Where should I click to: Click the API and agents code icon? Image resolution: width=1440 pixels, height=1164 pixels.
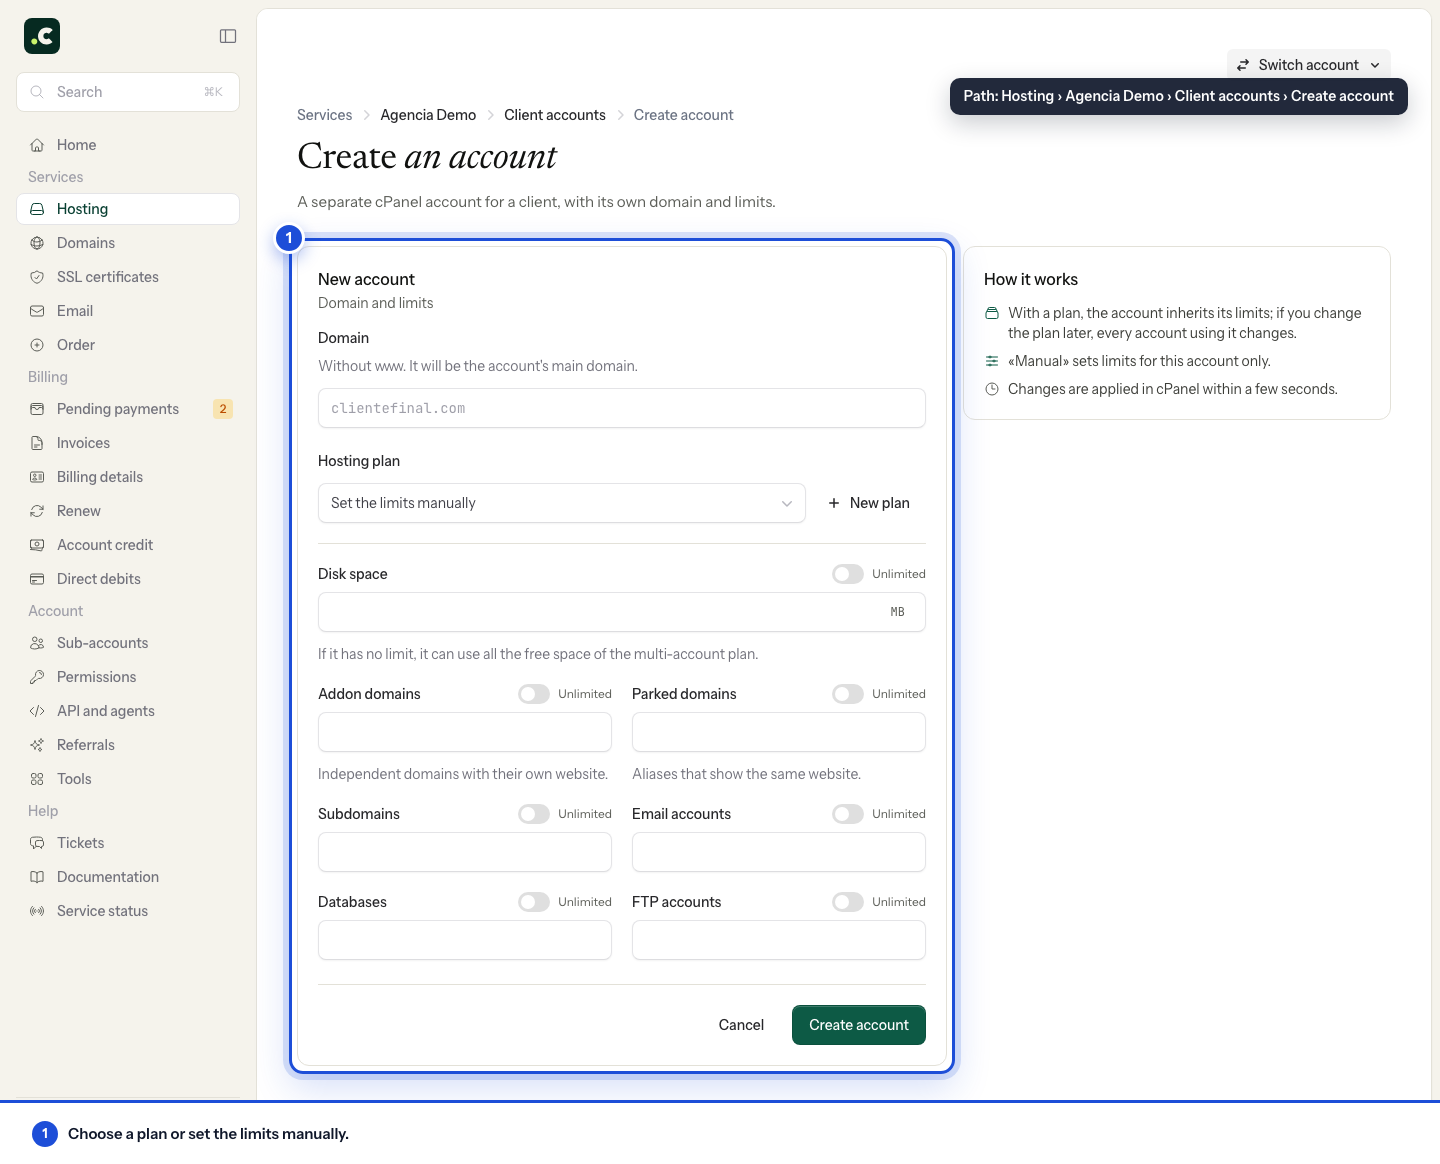click(37, 711)
